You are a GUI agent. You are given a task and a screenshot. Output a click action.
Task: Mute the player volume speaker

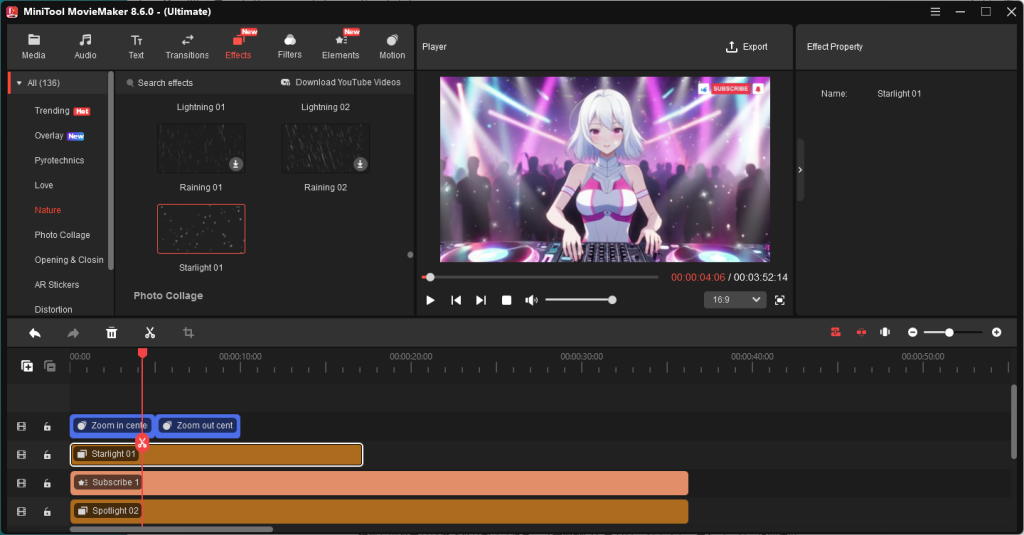[x=531, y=300]
